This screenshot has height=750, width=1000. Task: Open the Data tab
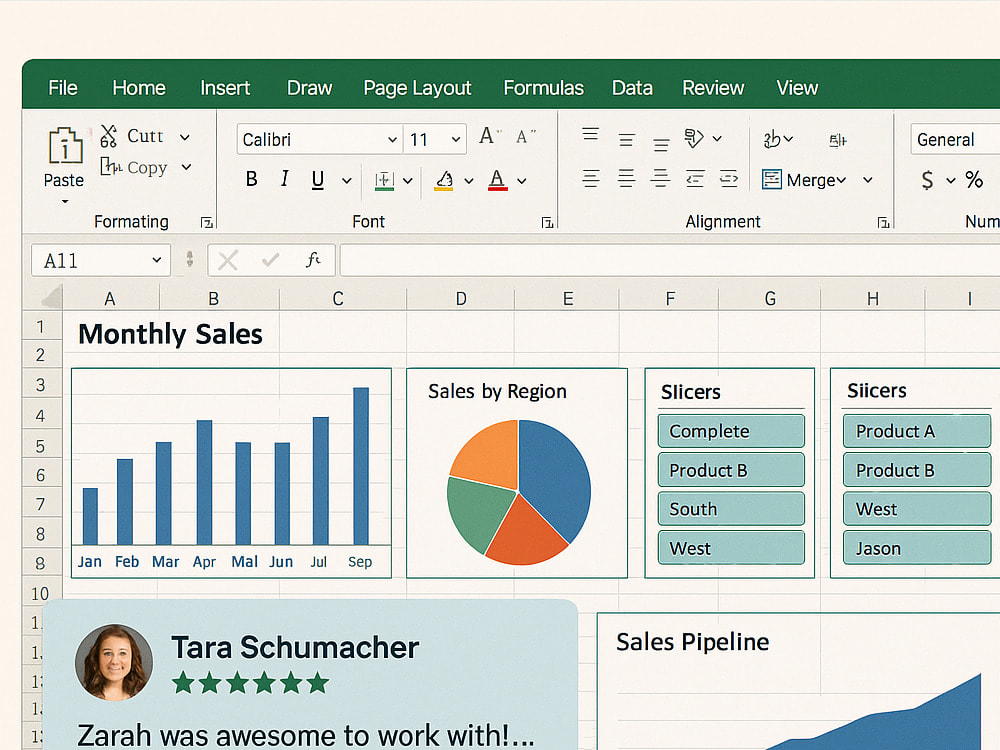click(632, 88)
